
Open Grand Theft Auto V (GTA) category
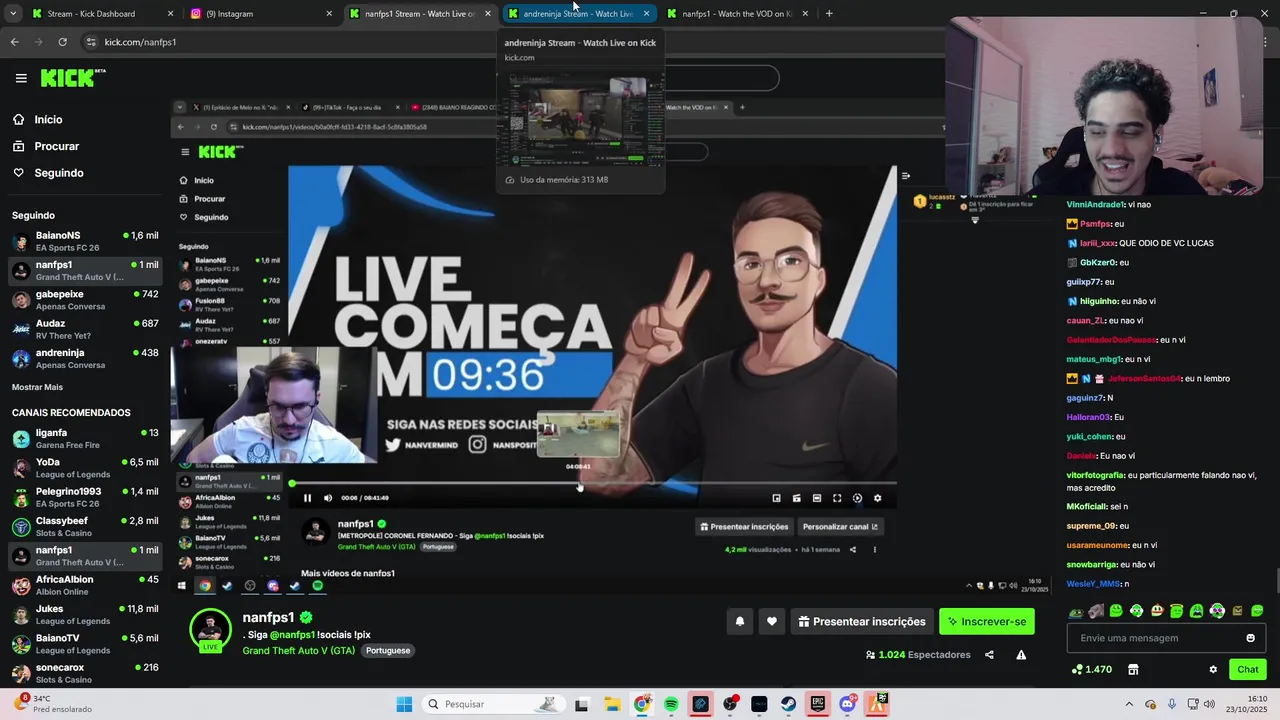(299, 650)
